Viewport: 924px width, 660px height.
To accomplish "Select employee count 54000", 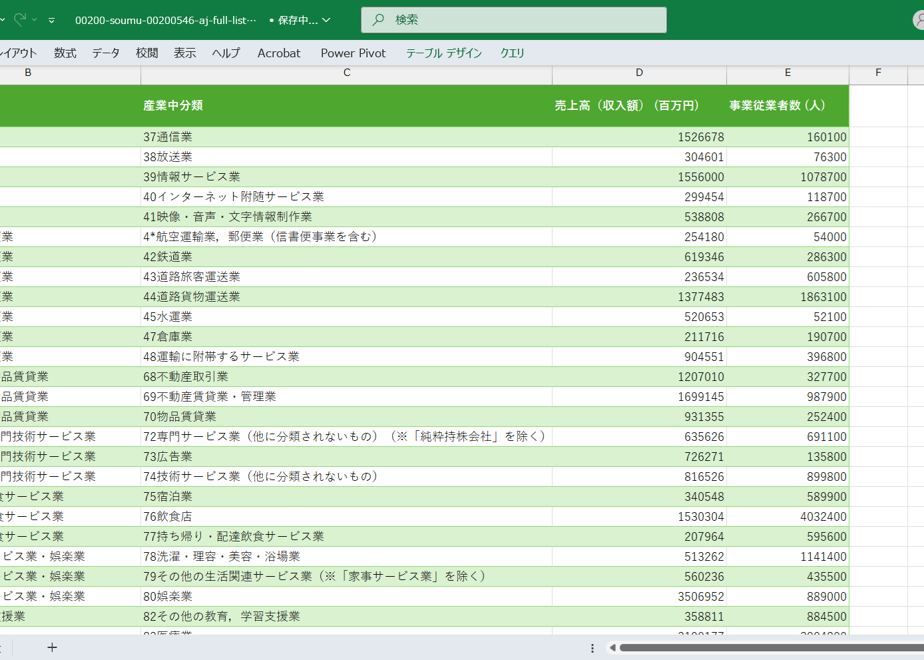I will pos(788,237).
